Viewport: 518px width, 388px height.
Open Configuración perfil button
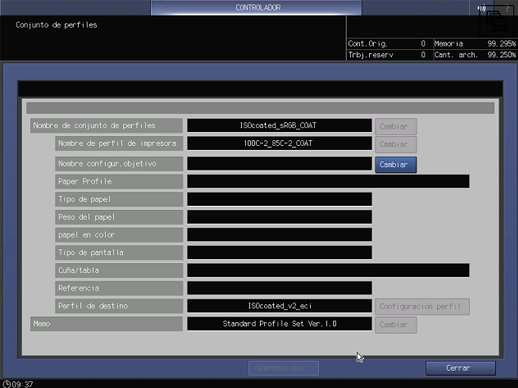tap(422, 307)
